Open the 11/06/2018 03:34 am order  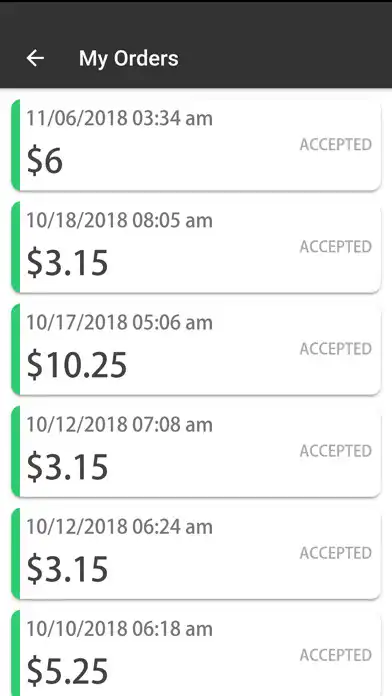pyautogui.click(x=196, y=145)
